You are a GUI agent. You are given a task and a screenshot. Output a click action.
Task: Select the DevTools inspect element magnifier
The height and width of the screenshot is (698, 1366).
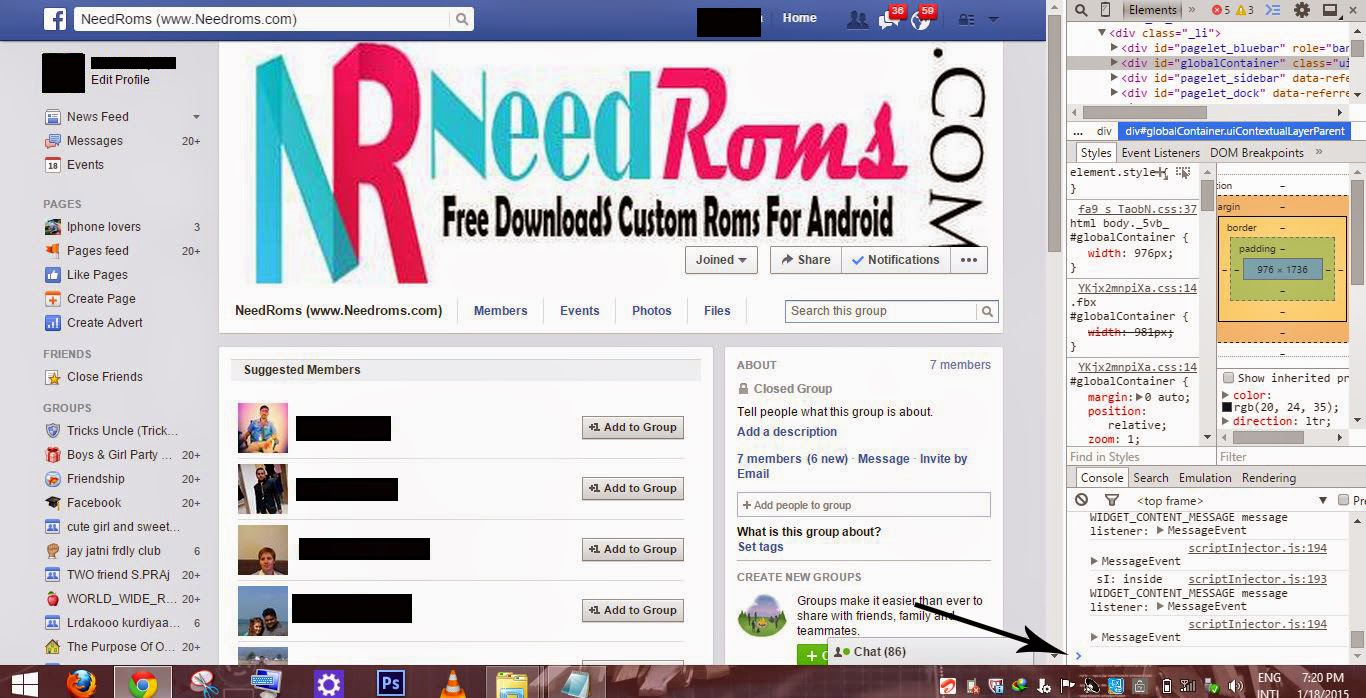[1080, 10]
